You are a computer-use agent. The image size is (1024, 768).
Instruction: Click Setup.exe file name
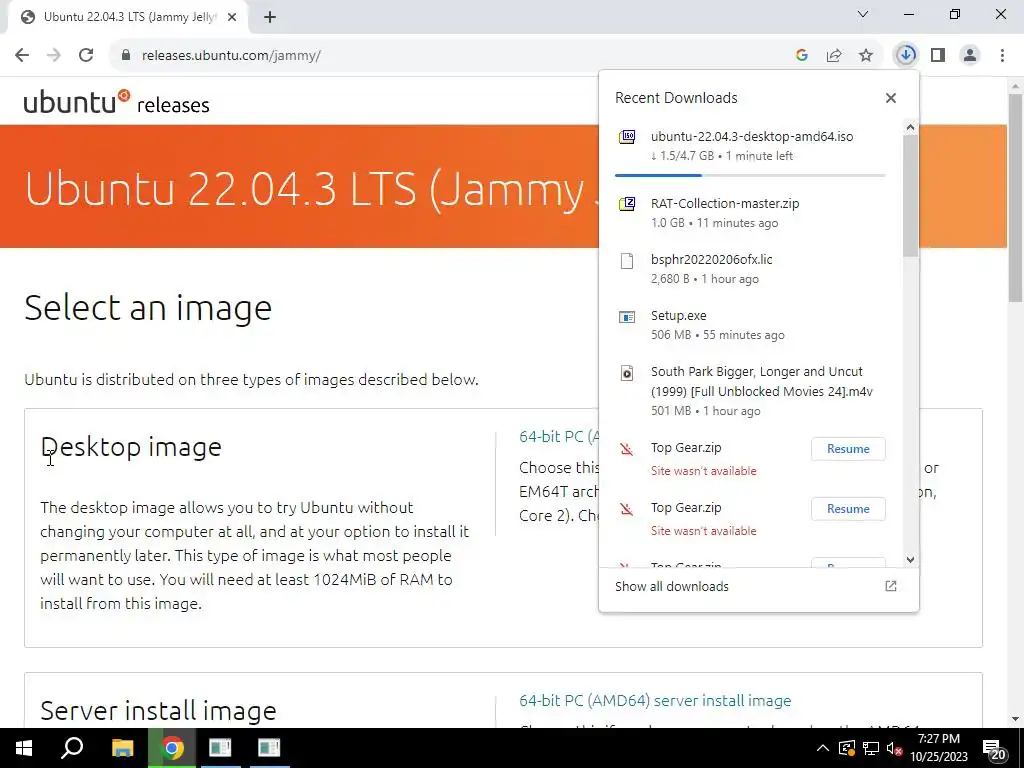click(679, 316)
